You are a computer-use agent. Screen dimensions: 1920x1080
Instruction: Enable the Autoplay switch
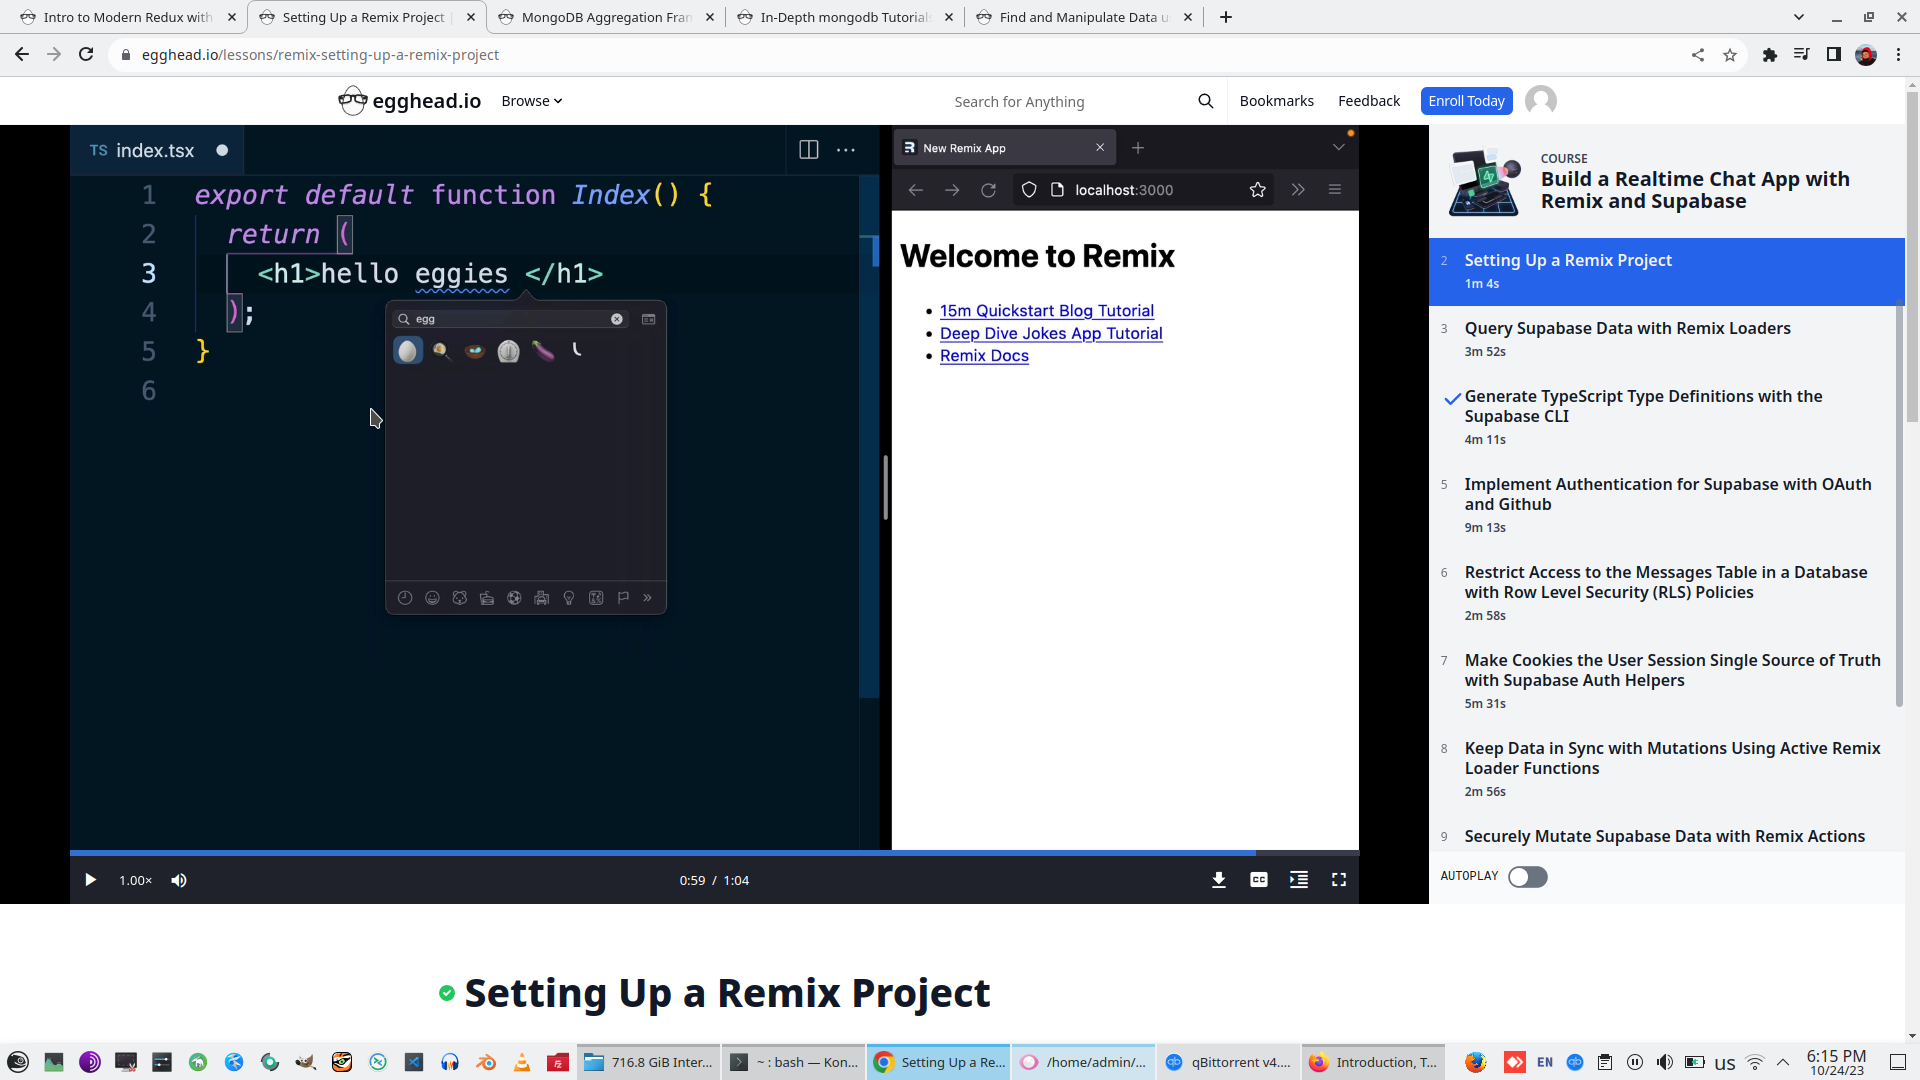tap(1527, 877)
